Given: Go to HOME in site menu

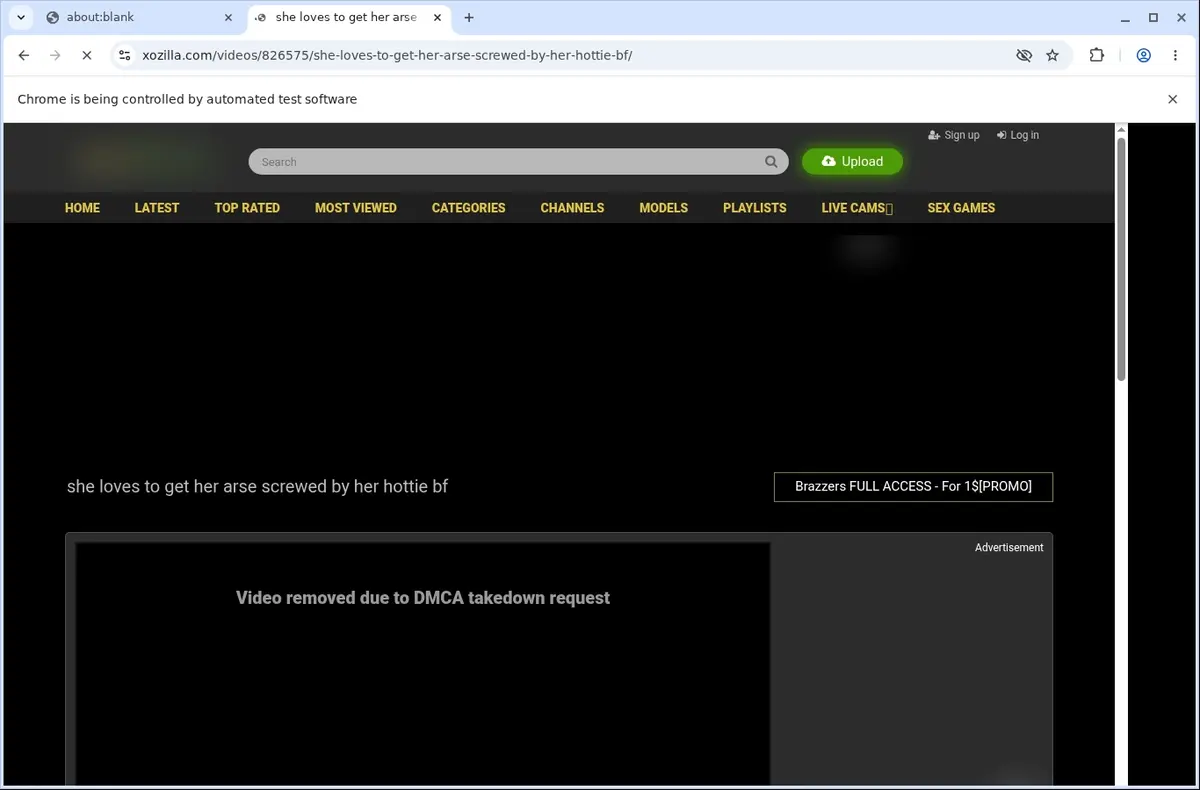Looking at the screenshot, I should point(82,208).
